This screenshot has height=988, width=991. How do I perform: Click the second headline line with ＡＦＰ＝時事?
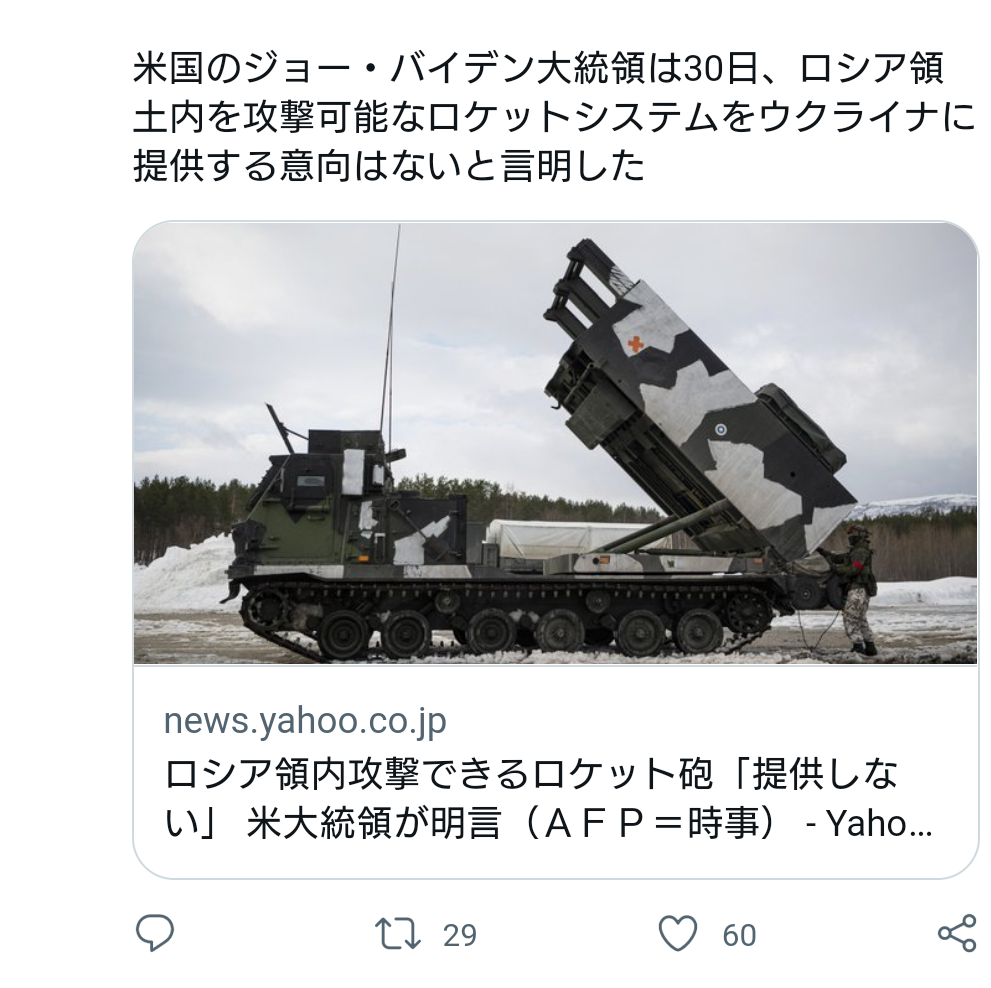(x=548, y=824)
